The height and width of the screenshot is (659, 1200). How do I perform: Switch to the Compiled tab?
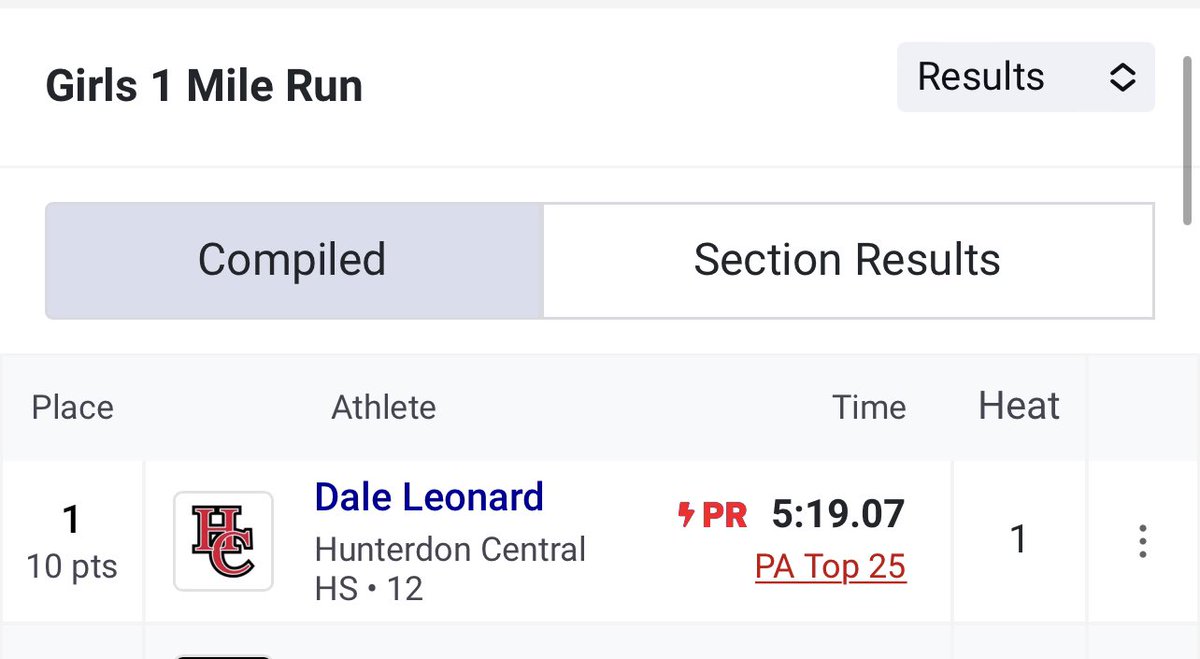294,261
